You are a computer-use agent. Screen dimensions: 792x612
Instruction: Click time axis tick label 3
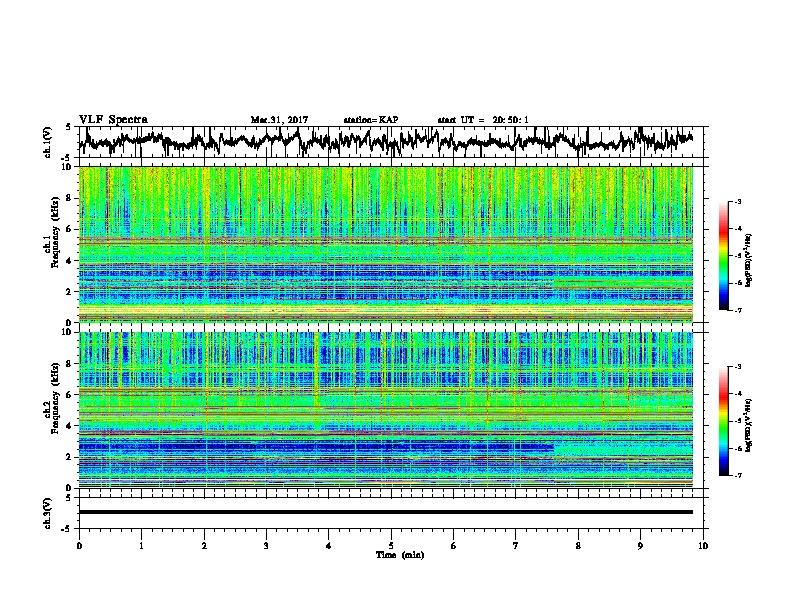pos(266,546)
